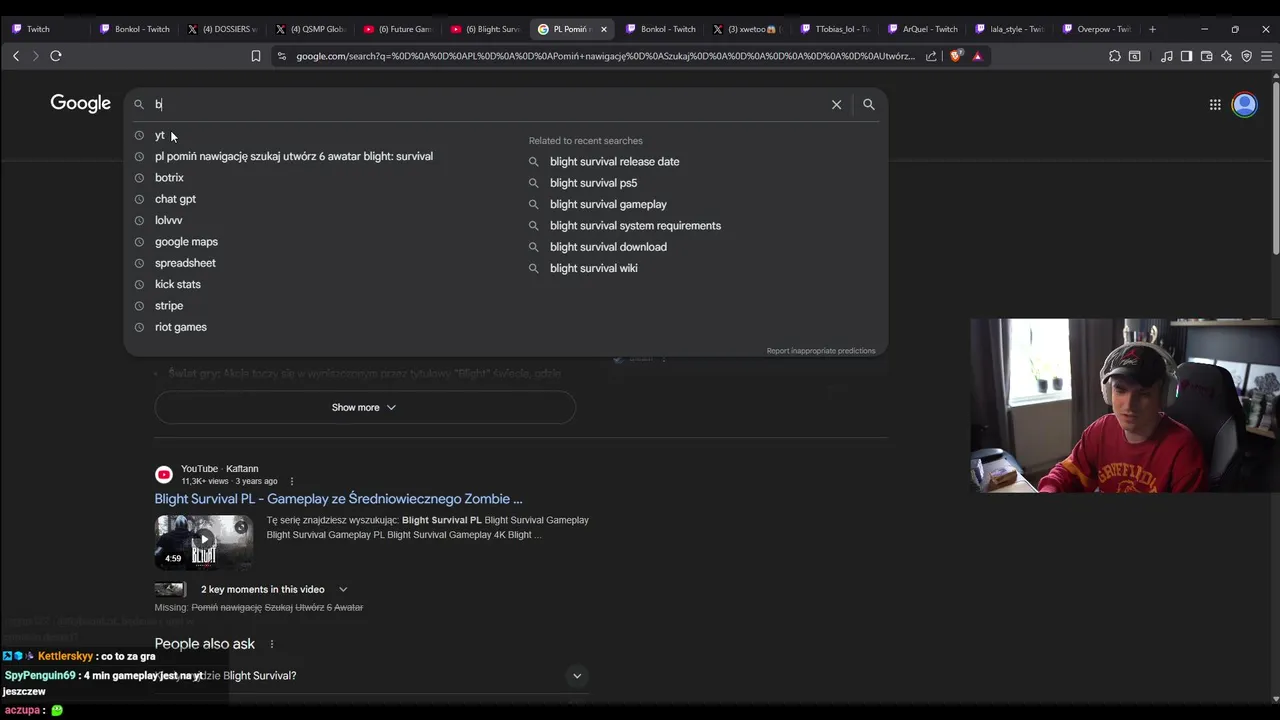
Task: Pick 'blight survival ps5' suggestion
Action: [x=593, y=183]
